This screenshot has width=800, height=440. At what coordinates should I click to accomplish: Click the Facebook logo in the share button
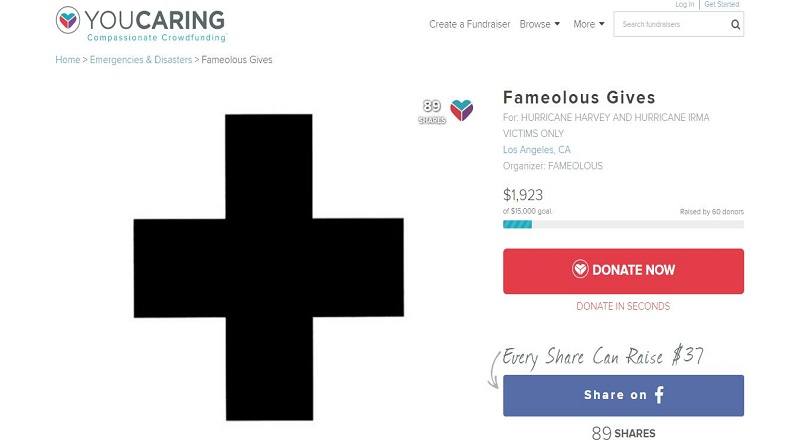[659, 395]
